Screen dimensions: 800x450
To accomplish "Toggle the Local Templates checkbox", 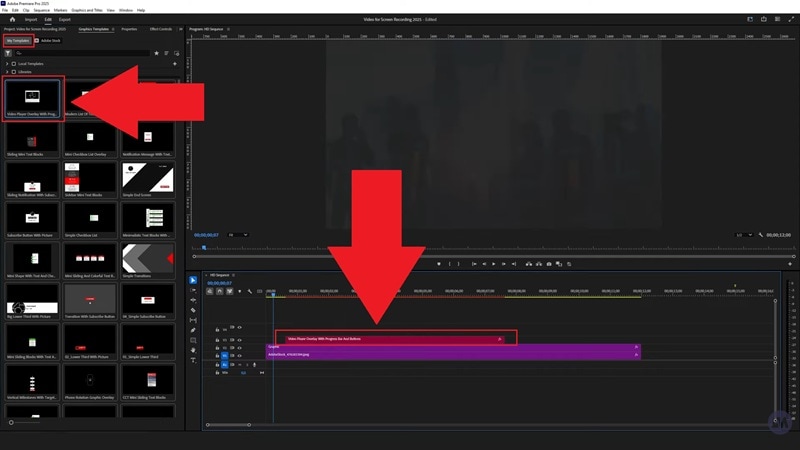I will (x=14, y=64).
